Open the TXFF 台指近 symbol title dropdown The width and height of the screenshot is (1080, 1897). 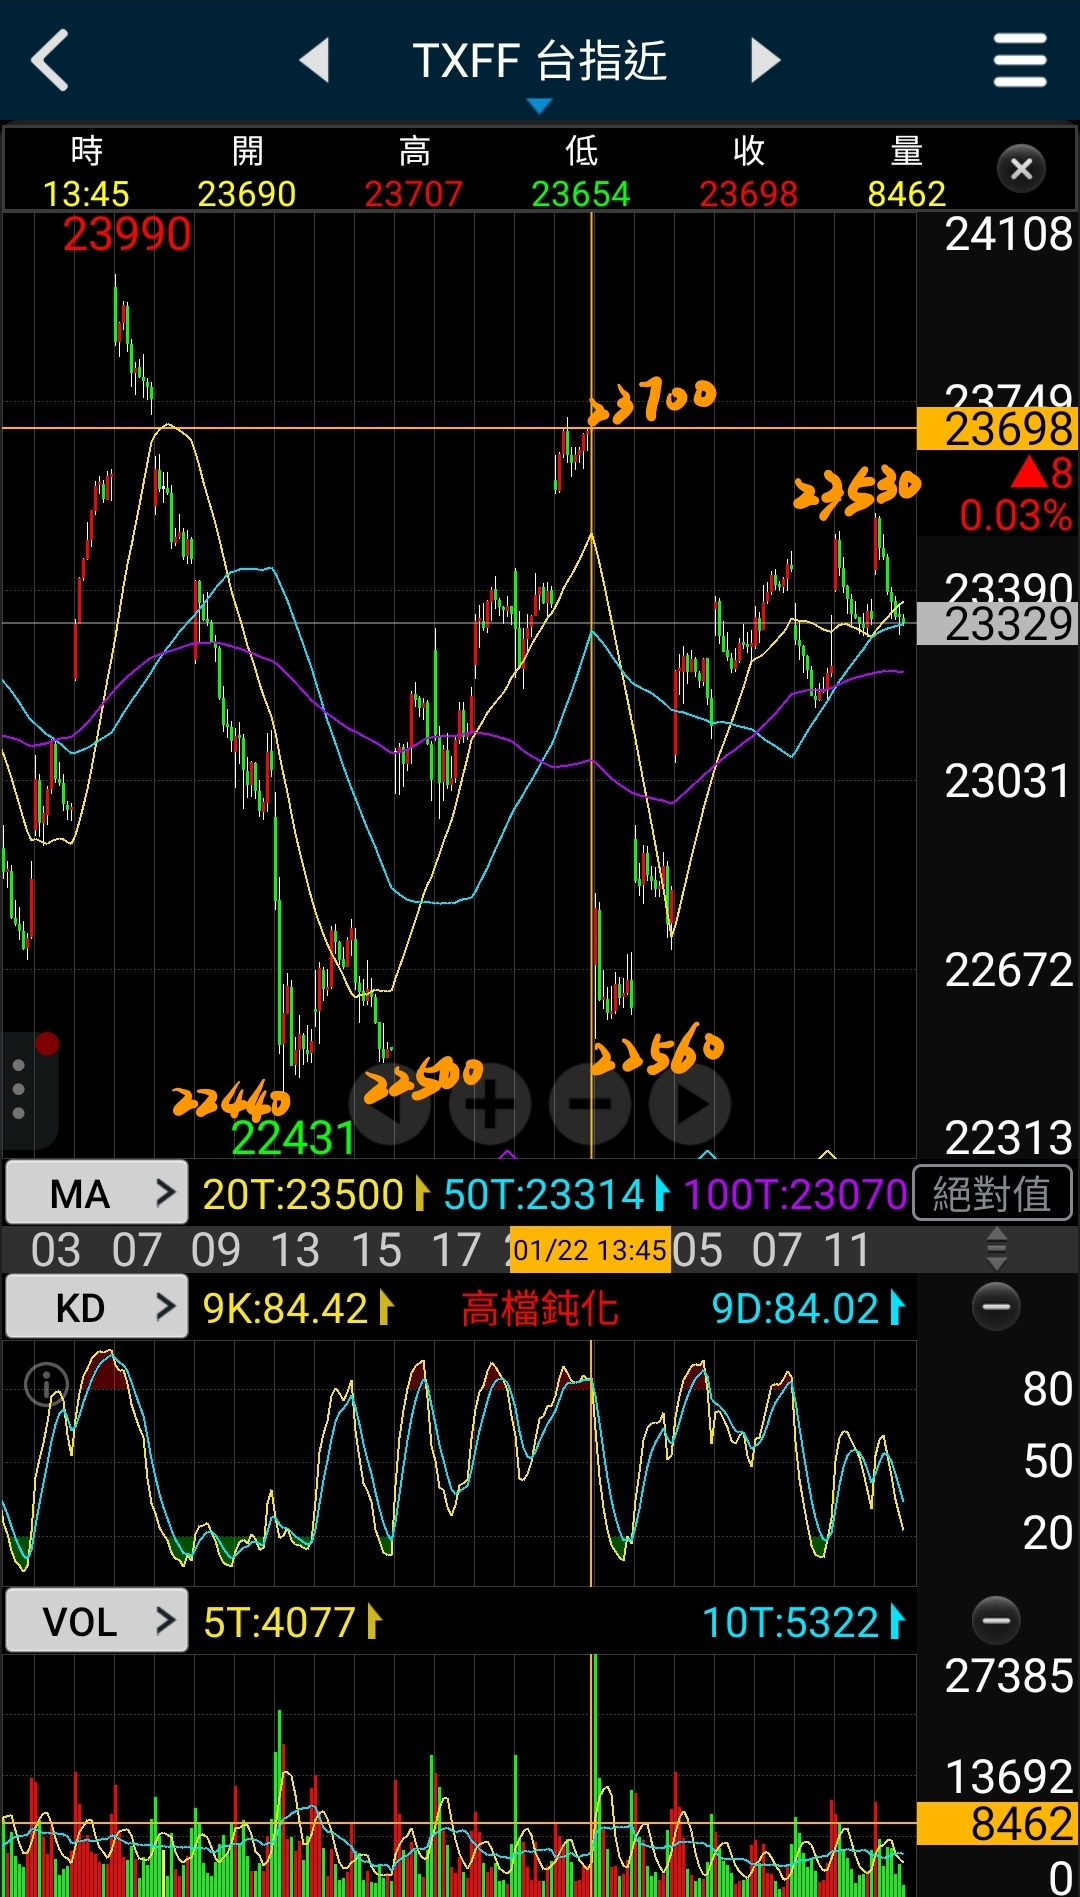540,65
